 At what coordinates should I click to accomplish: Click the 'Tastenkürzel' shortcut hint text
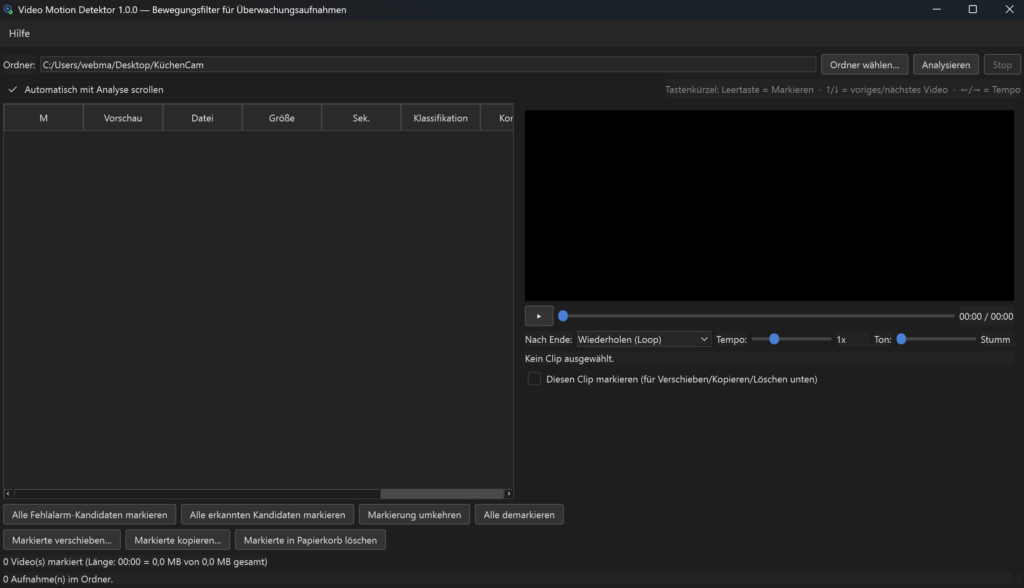click(842, 90)
